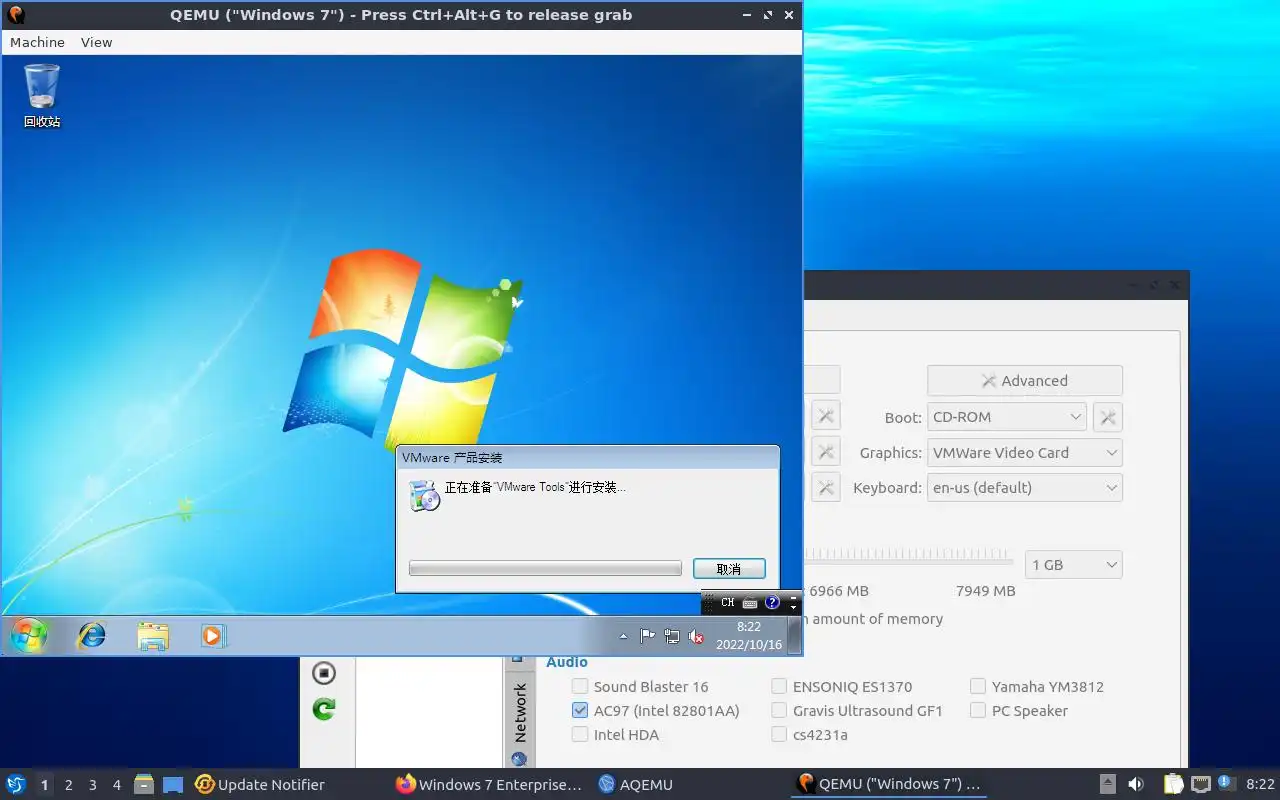Enable Yamaha YM3812 audio card
This screenshot has height=800, width=1280.
coord(1037,687)
